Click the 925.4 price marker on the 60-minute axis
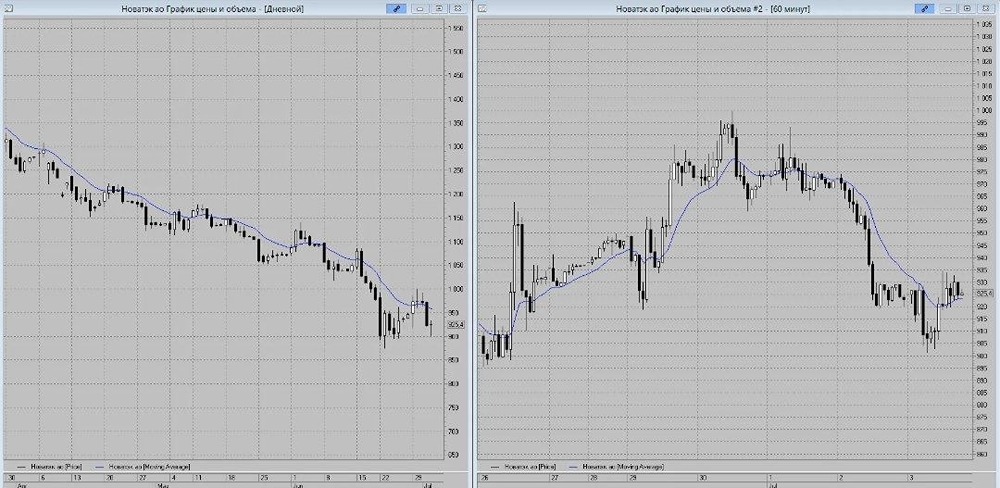 click(x=985, y=293)
